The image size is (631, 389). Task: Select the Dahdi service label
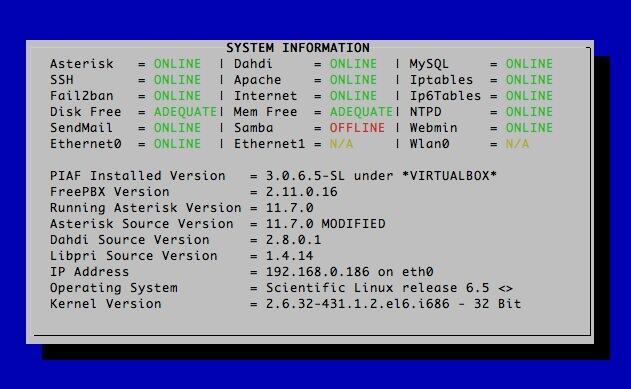(253, 64)
